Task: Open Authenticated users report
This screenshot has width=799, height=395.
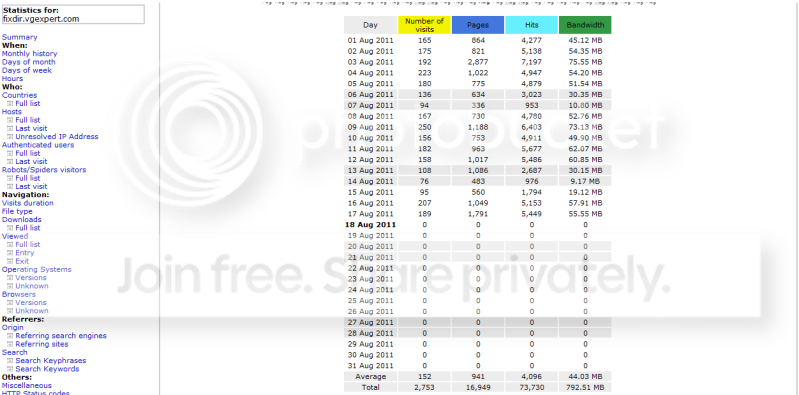Action: point(38,145)
